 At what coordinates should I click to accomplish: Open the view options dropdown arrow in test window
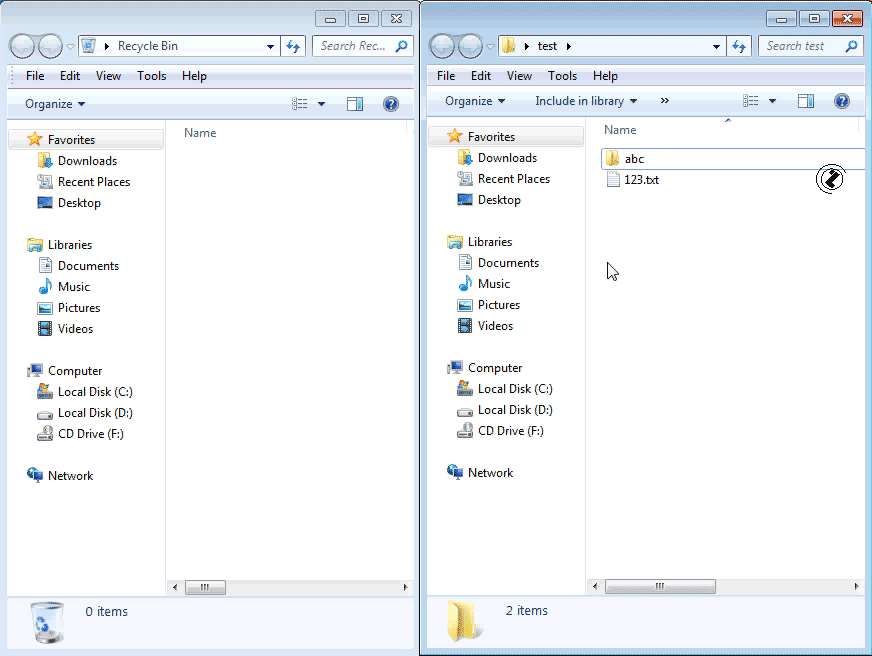(x=772, y=101)
